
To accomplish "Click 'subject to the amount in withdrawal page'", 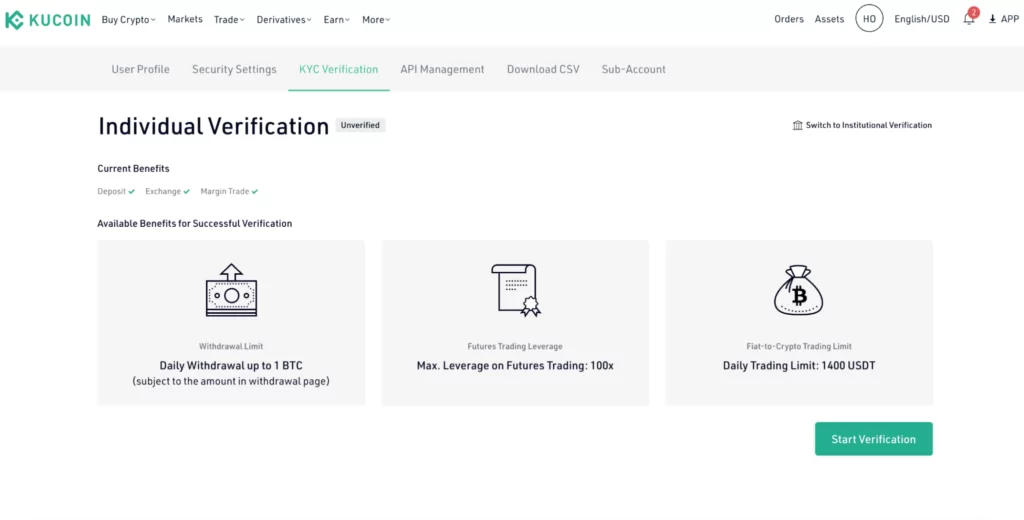I will (x=231, y=381).
